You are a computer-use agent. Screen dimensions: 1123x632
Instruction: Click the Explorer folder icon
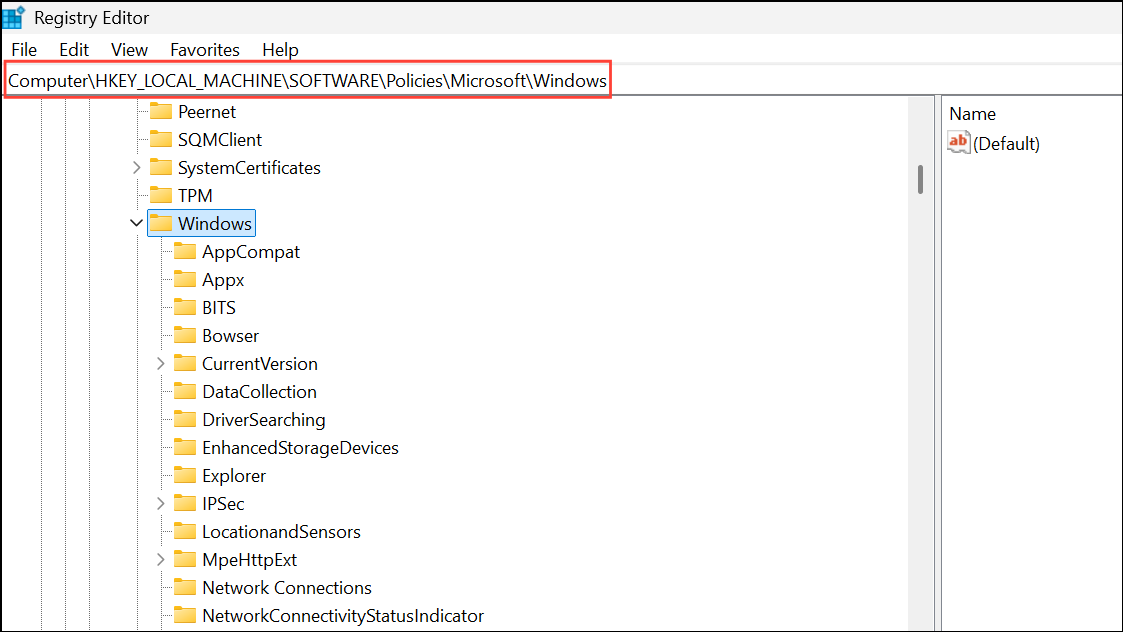pyautogui.click(x=185, y=475)
